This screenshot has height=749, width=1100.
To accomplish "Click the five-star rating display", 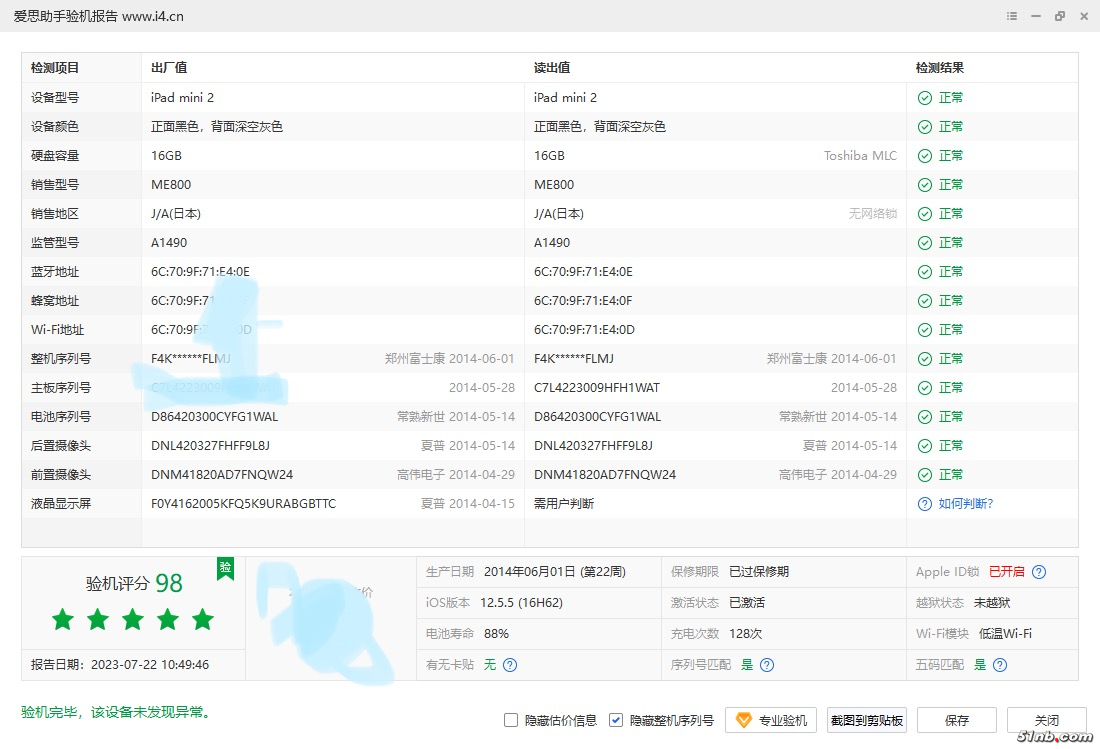I will coord(133,620).
